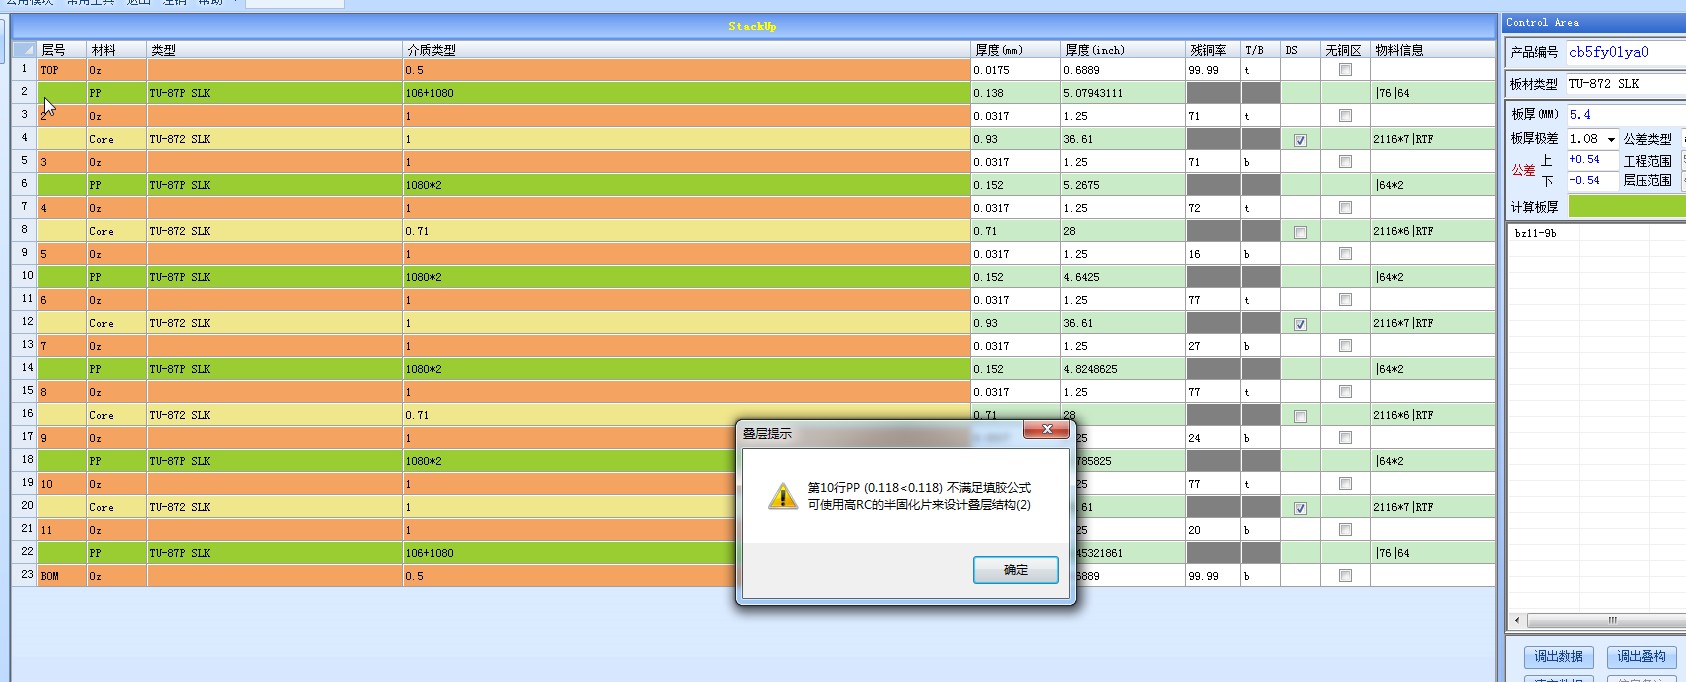Screen dimensions: 1686x682
Task: Click the 介质类型 column header
Action: click(687, 49)
